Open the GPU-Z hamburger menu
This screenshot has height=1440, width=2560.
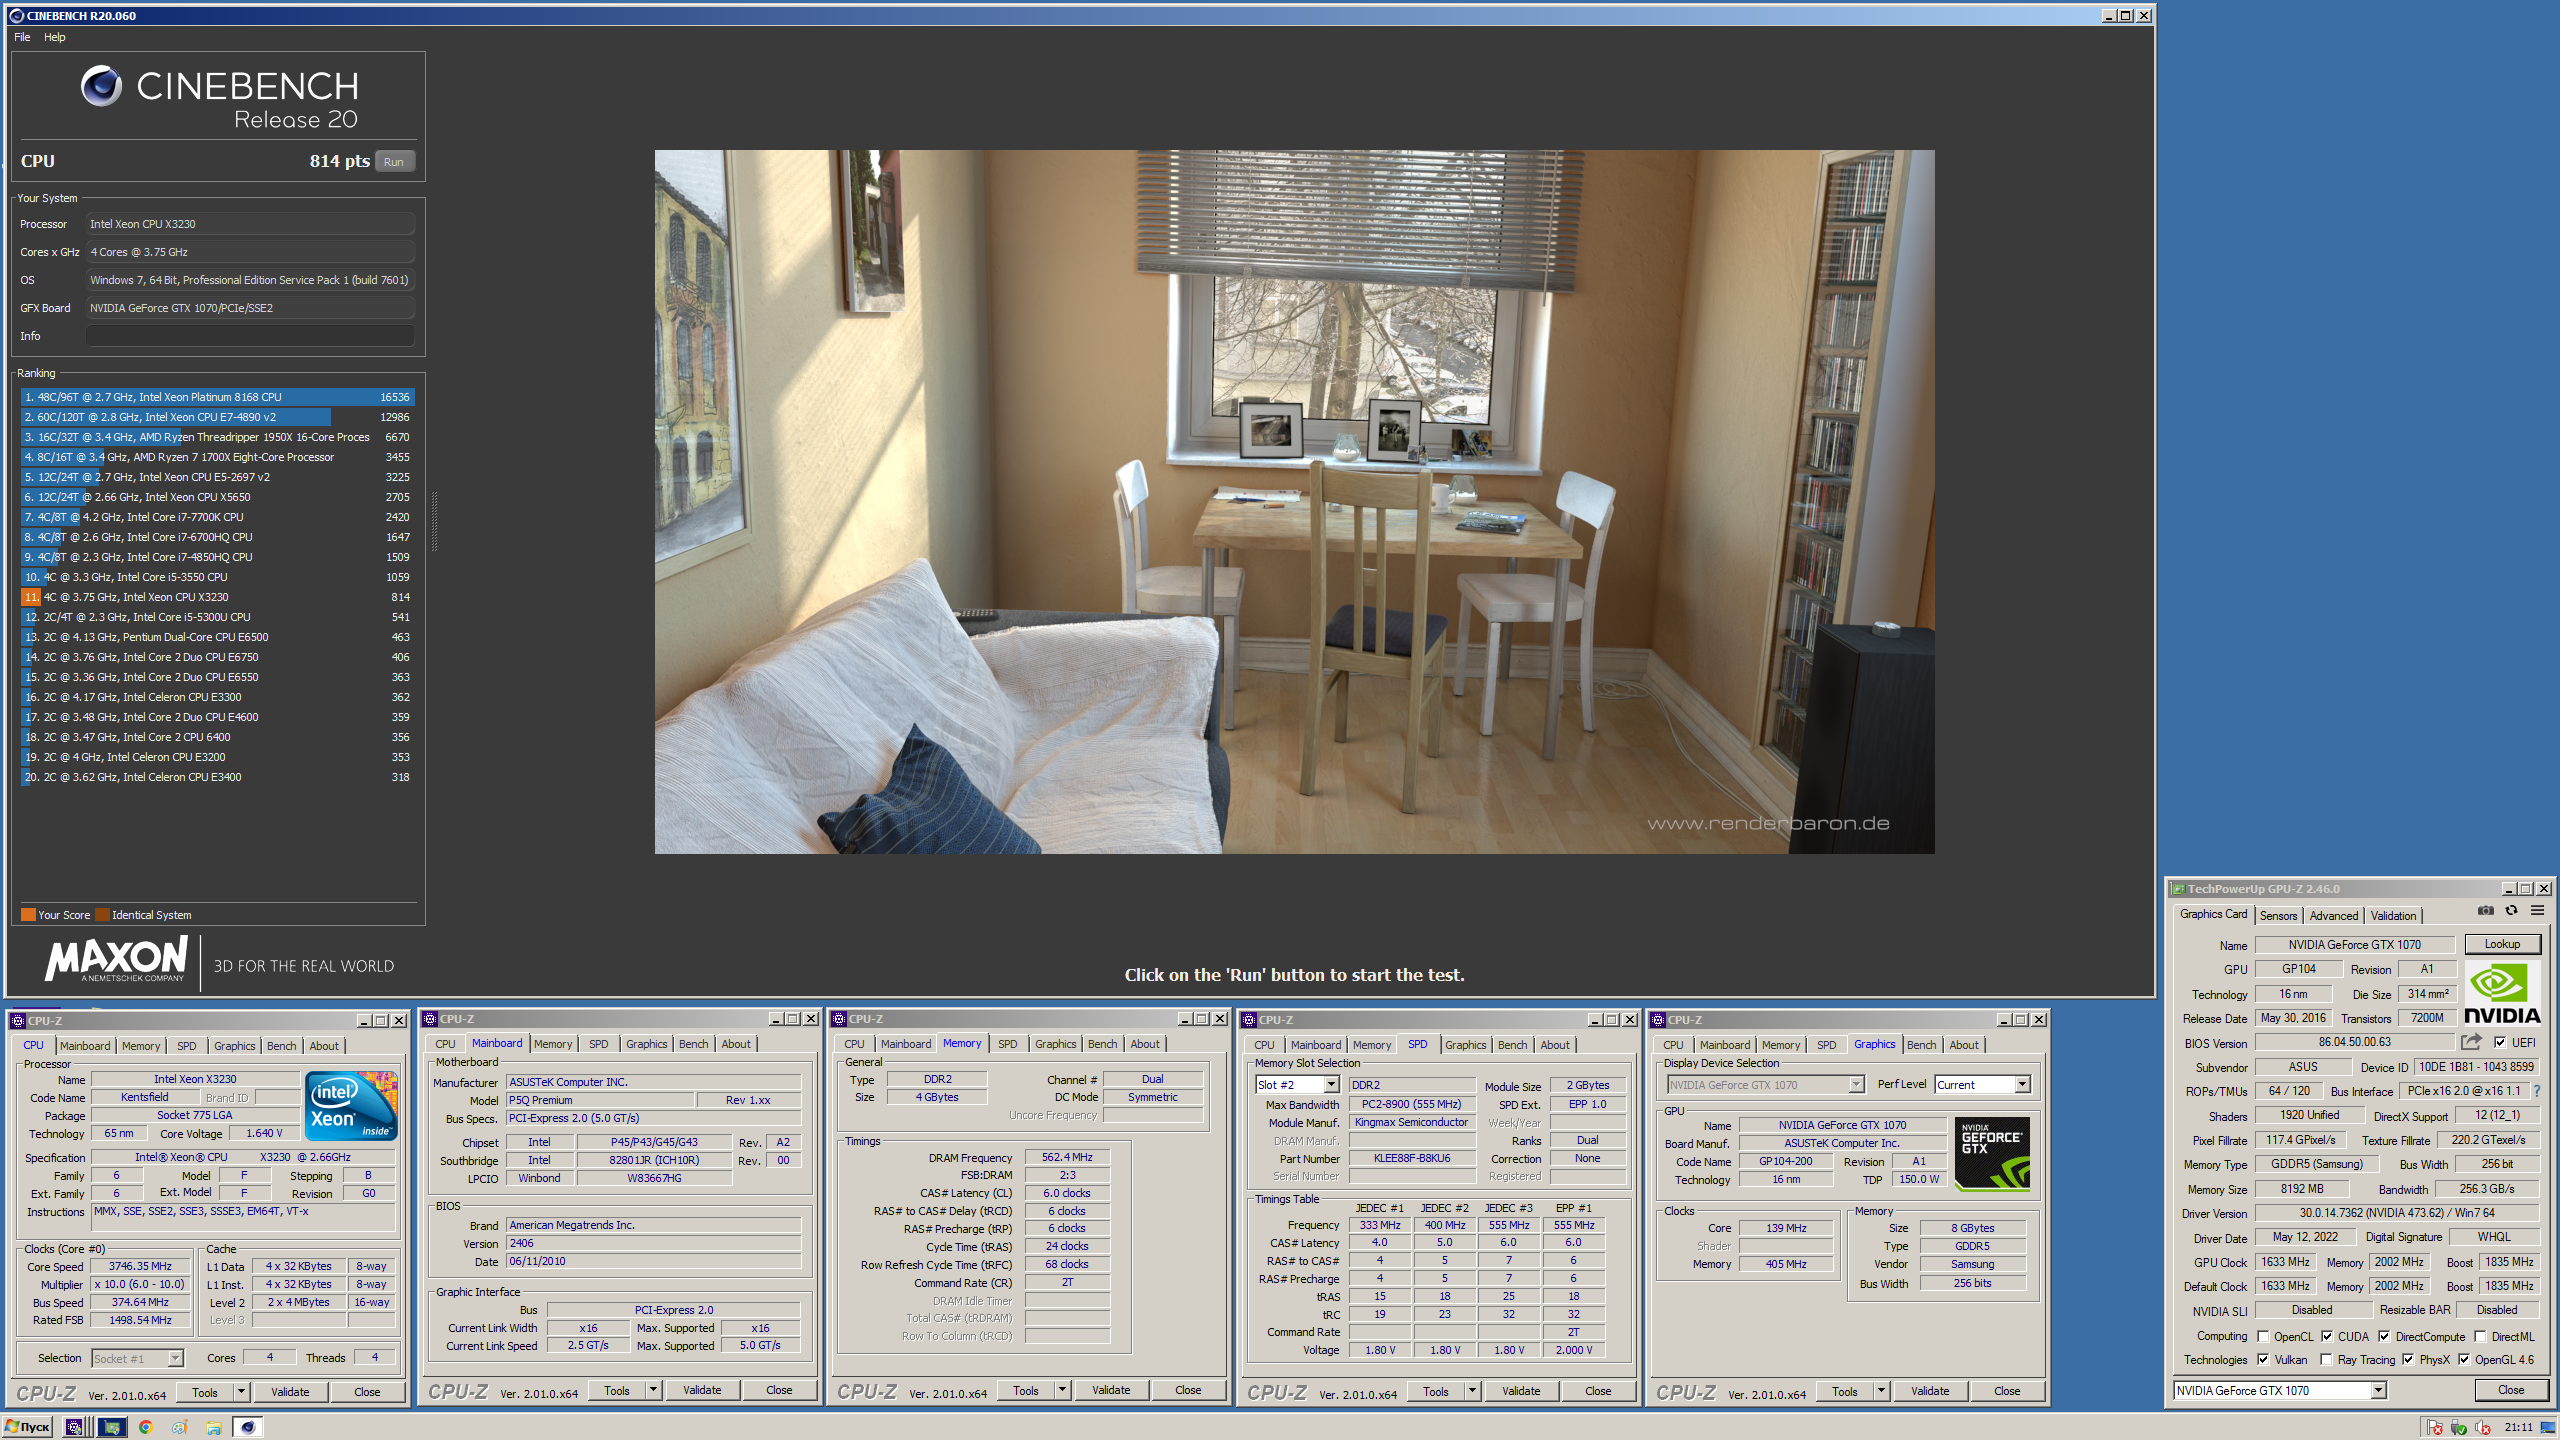(2537, 911)
